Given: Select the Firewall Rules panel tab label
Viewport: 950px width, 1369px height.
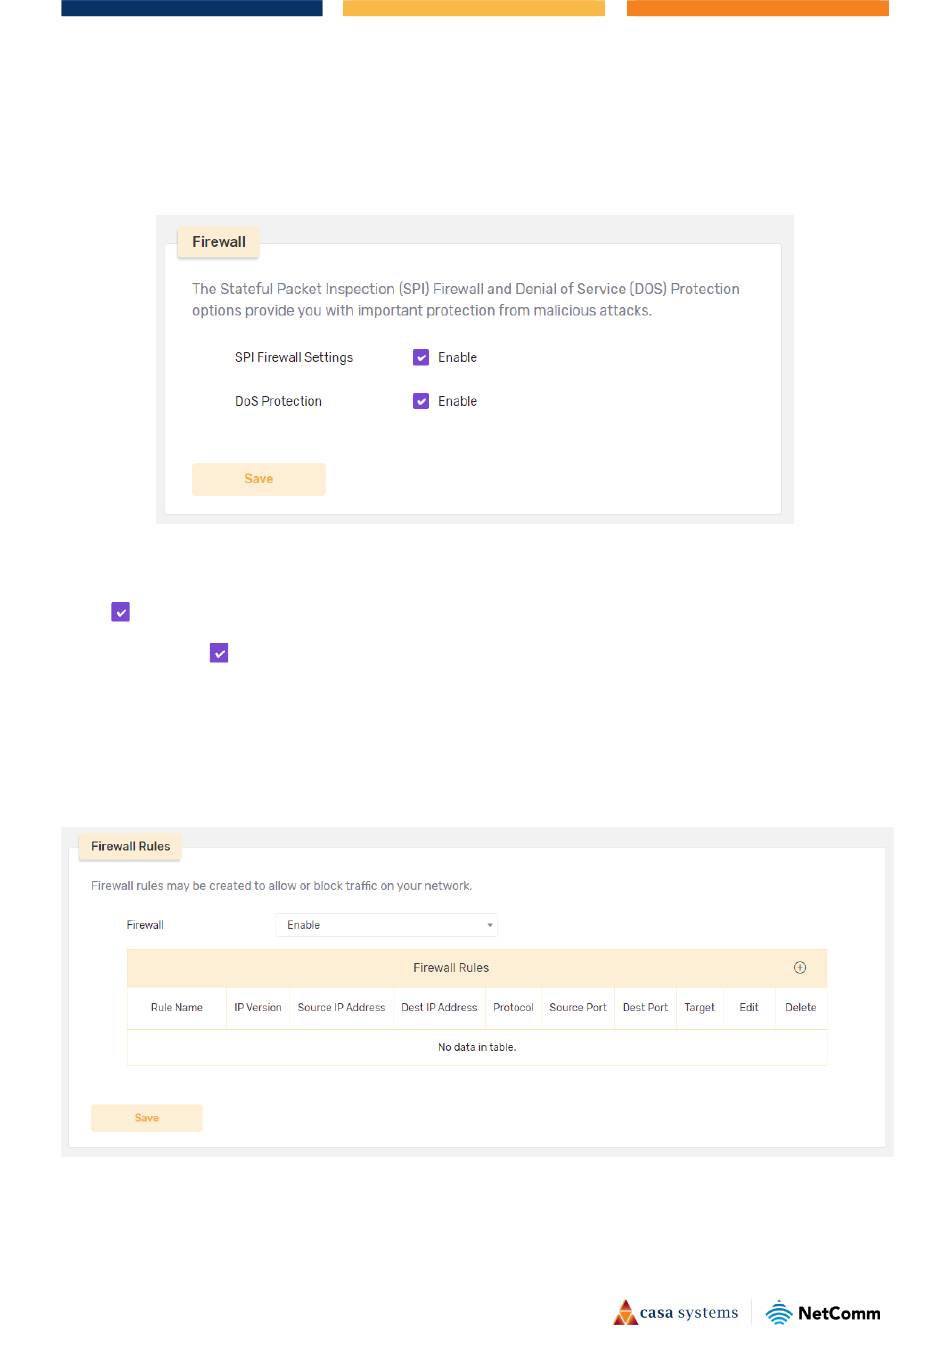Looking at the screenshot, I should click(130, 846).
